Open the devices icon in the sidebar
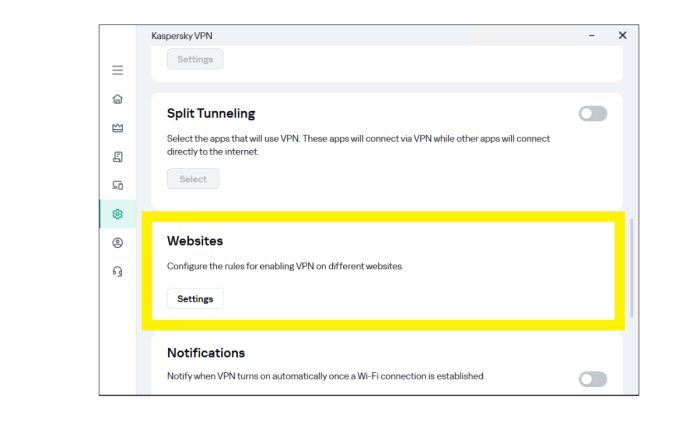Image resolution: width=700 pixels, height=436 pixels. pos(118,185)
